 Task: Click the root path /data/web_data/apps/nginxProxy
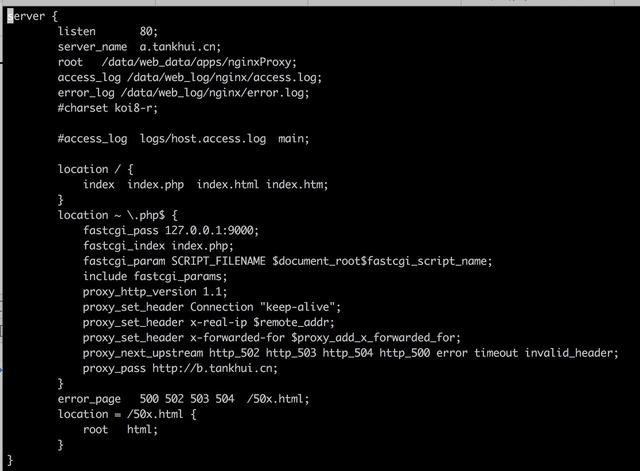tap(199, 62)
